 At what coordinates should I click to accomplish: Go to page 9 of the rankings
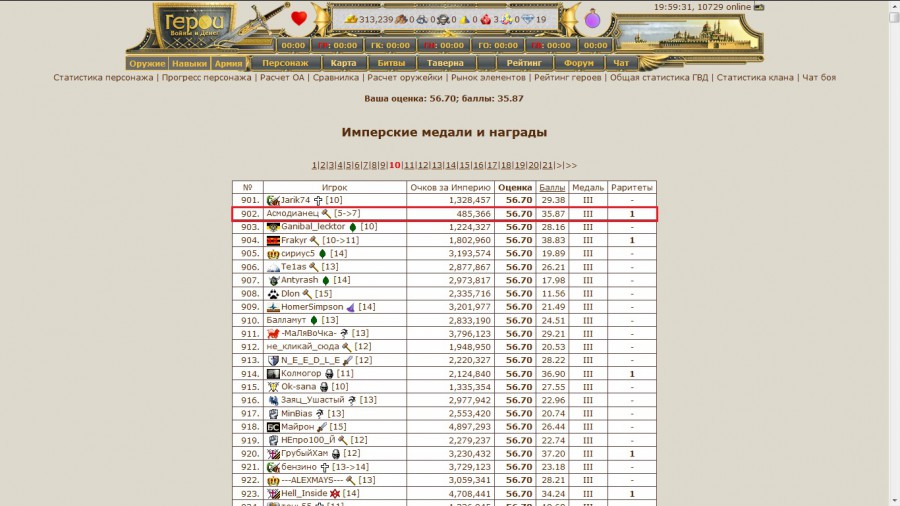coord(383,165)
